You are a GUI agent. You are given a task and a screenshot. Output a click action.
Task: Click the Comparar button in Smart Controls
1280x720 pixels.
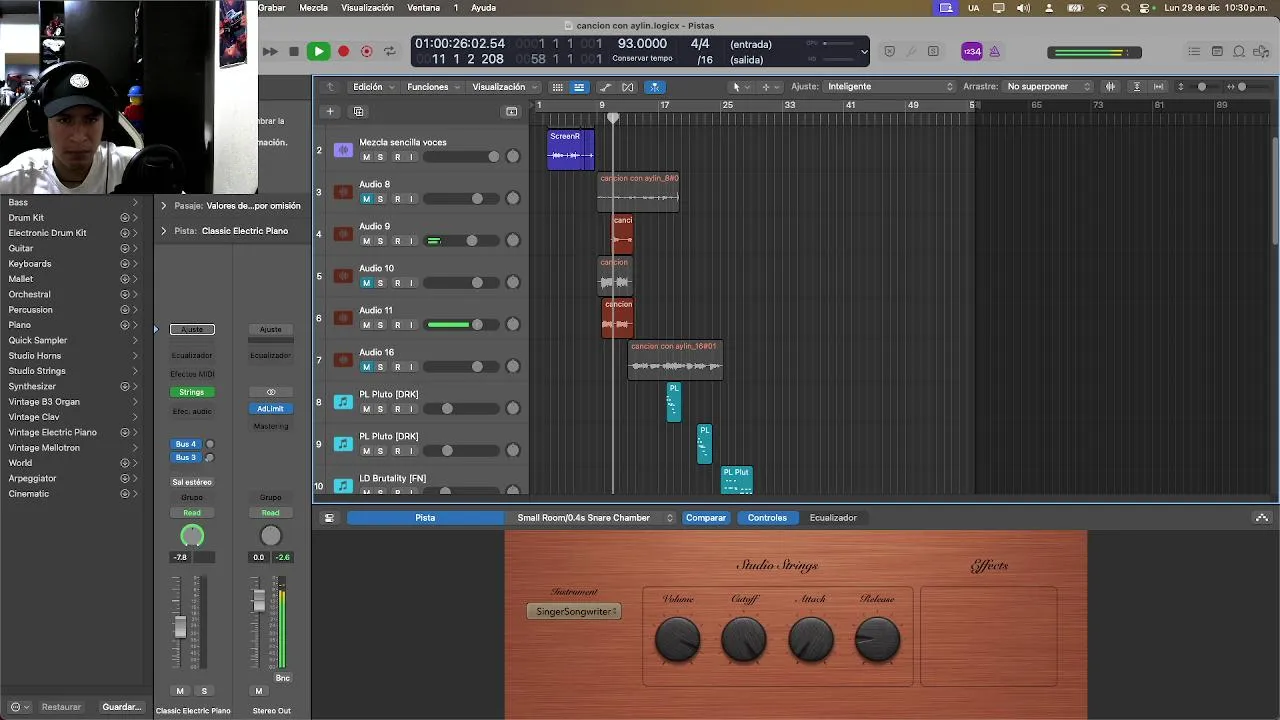click(x=706, y=518)
